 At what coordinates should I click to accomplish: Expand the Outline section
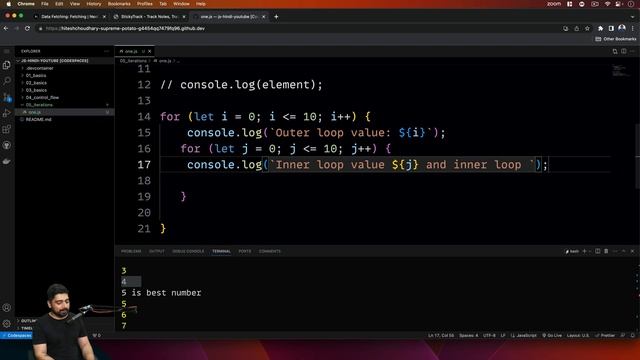pos(27,321)
